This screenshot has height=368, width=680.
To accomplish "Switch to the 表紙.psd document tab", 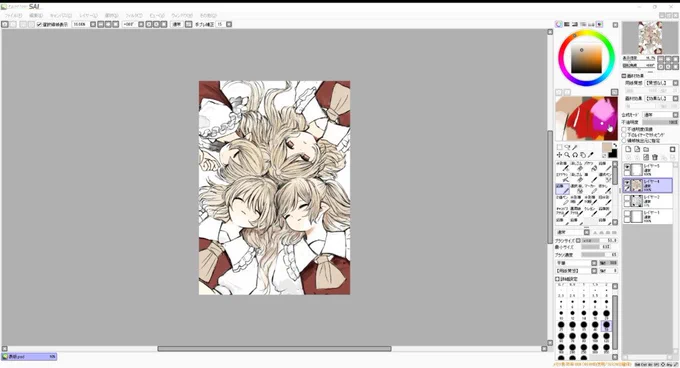I will (x=29, y=357).
